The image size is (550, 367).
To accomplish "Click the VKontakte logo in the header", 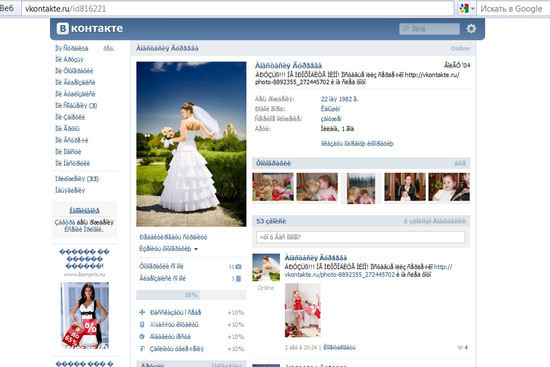I will [x=90, y=28].
